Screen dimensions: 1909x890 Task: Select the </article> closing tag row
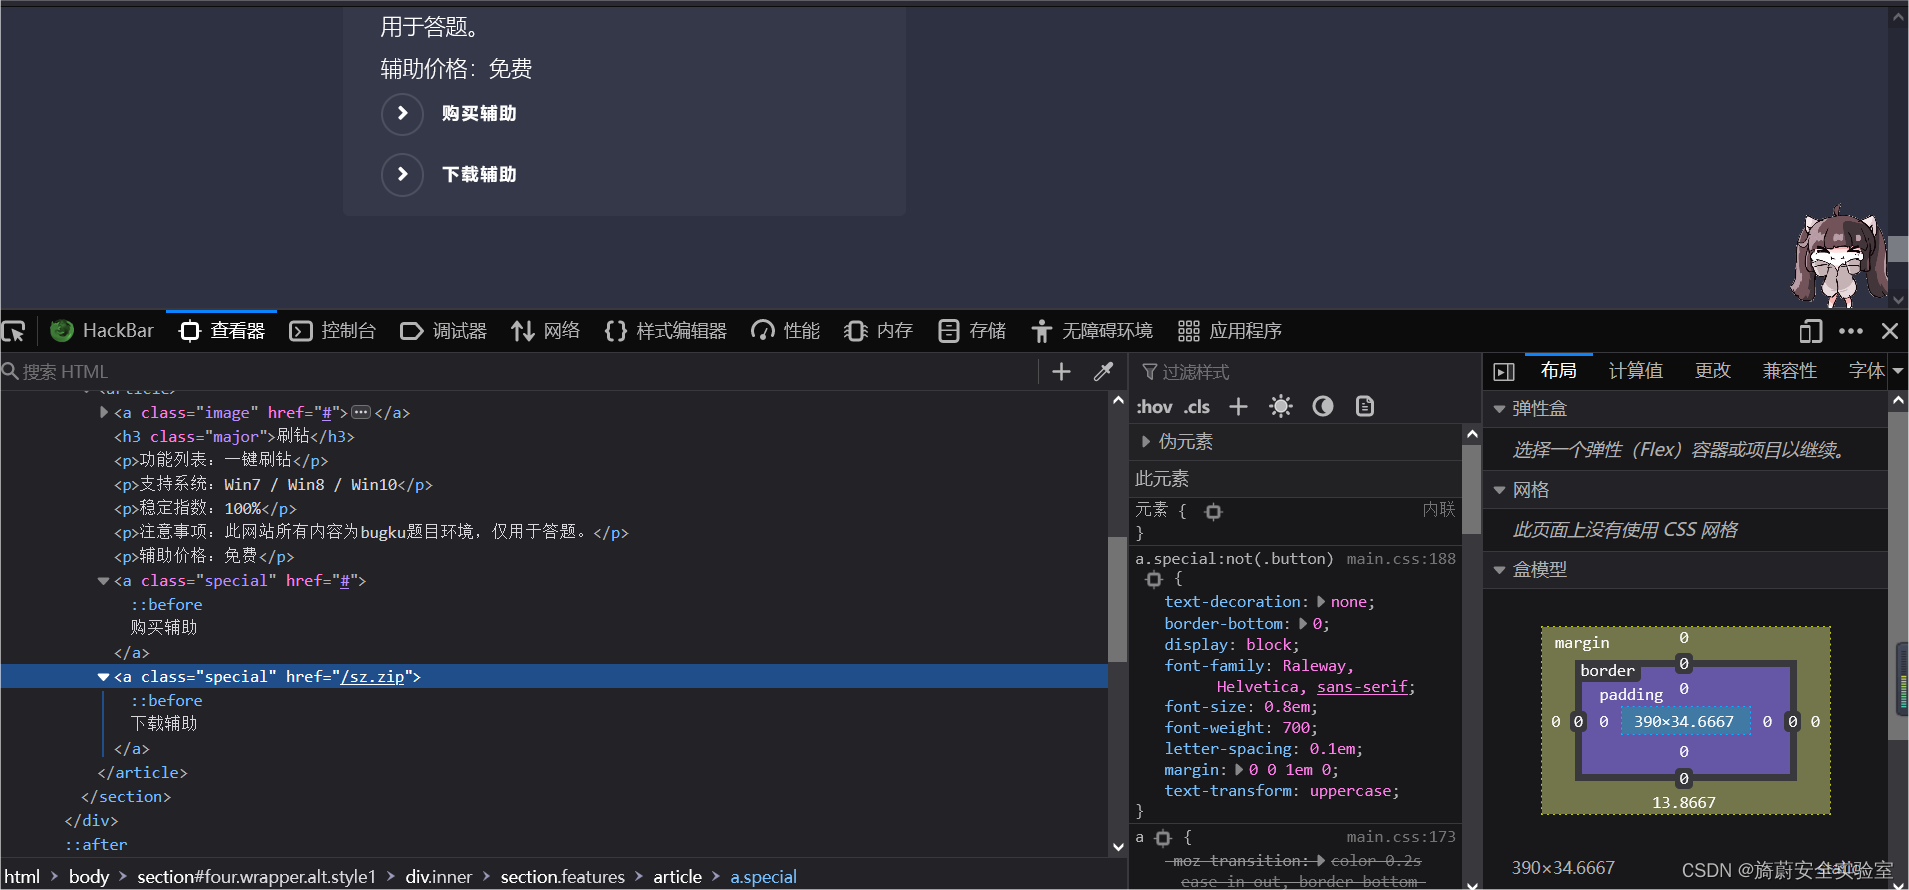(x=142, y=773)
